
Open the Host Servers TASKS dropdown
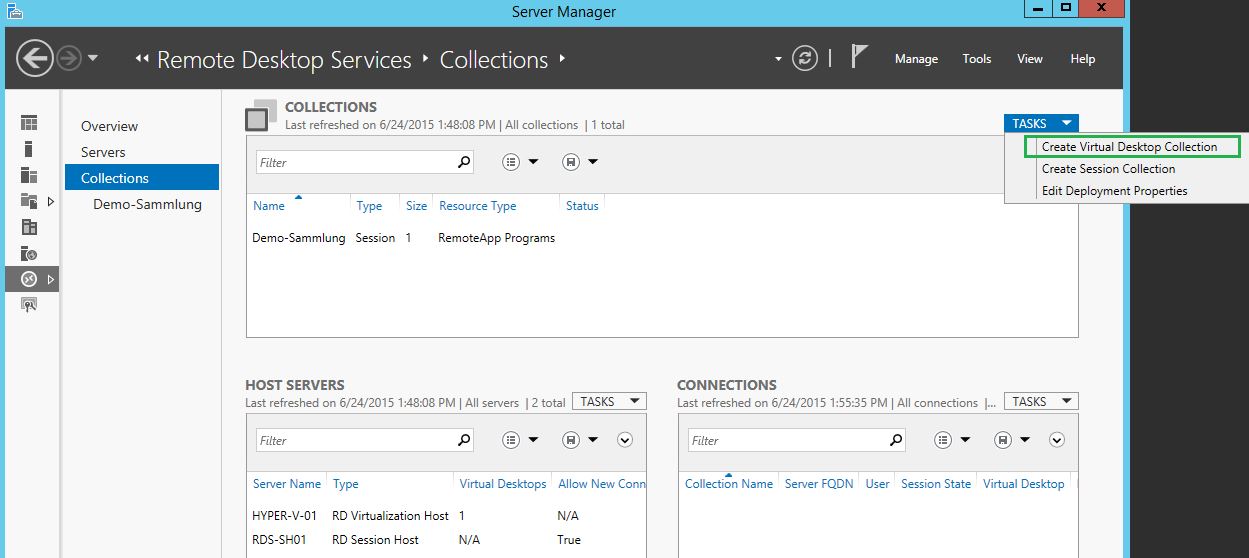[x=609, y=401]
